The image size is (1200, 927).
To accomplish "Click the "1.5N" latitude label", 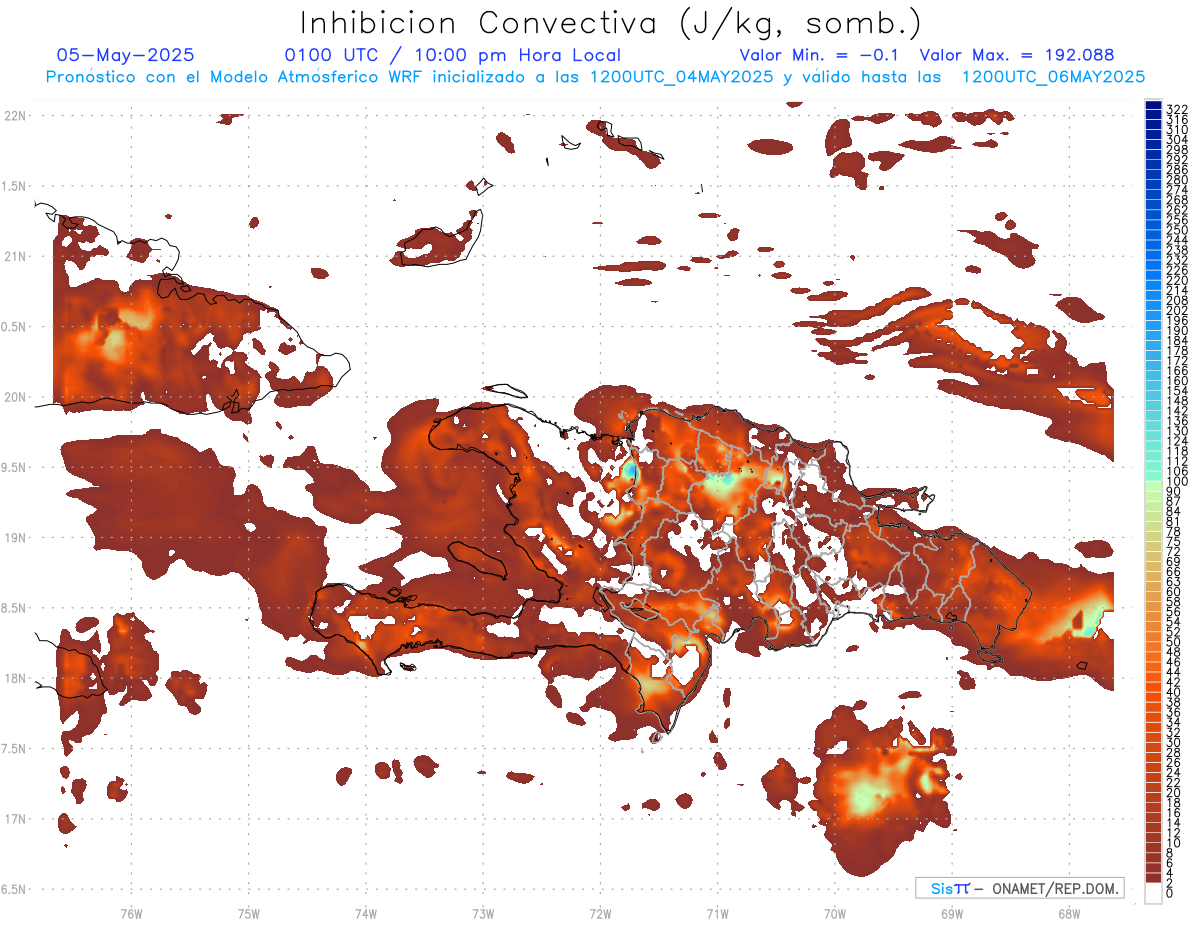I will [x=14, y=186].
